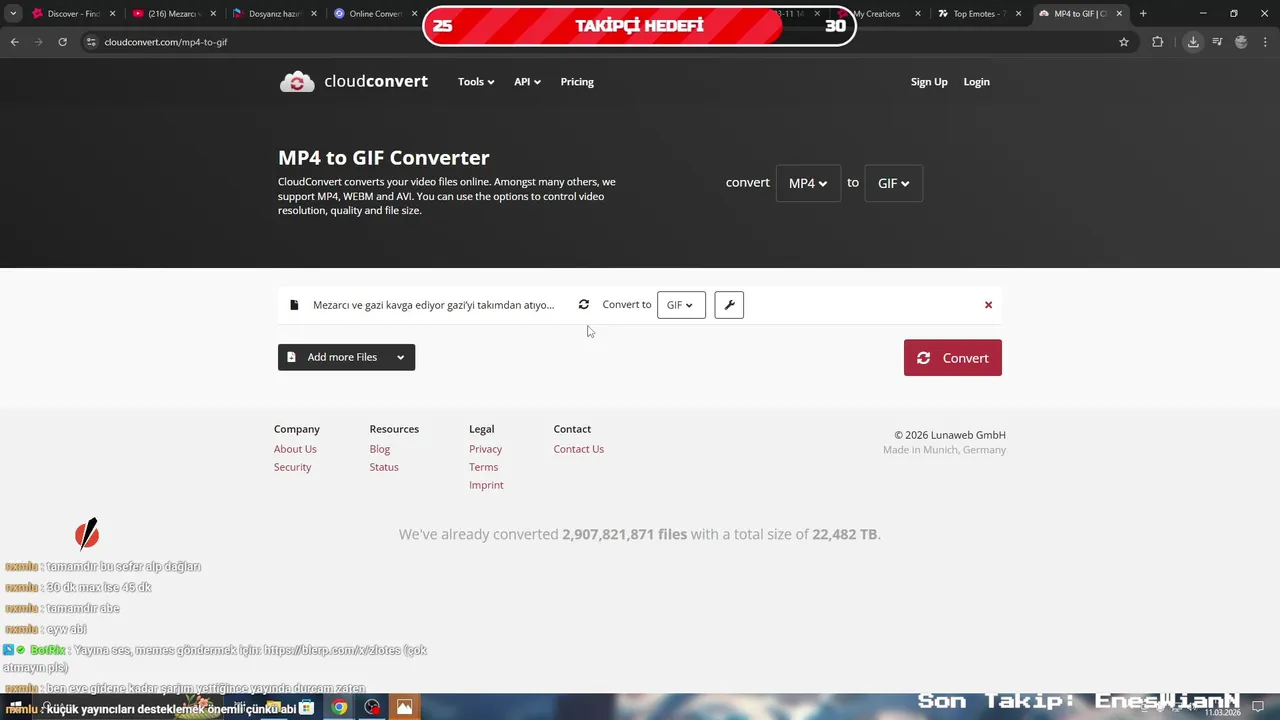Open the Blog footer link
The width and height of the screenshot is (1280, 720).
click(380, 449)
